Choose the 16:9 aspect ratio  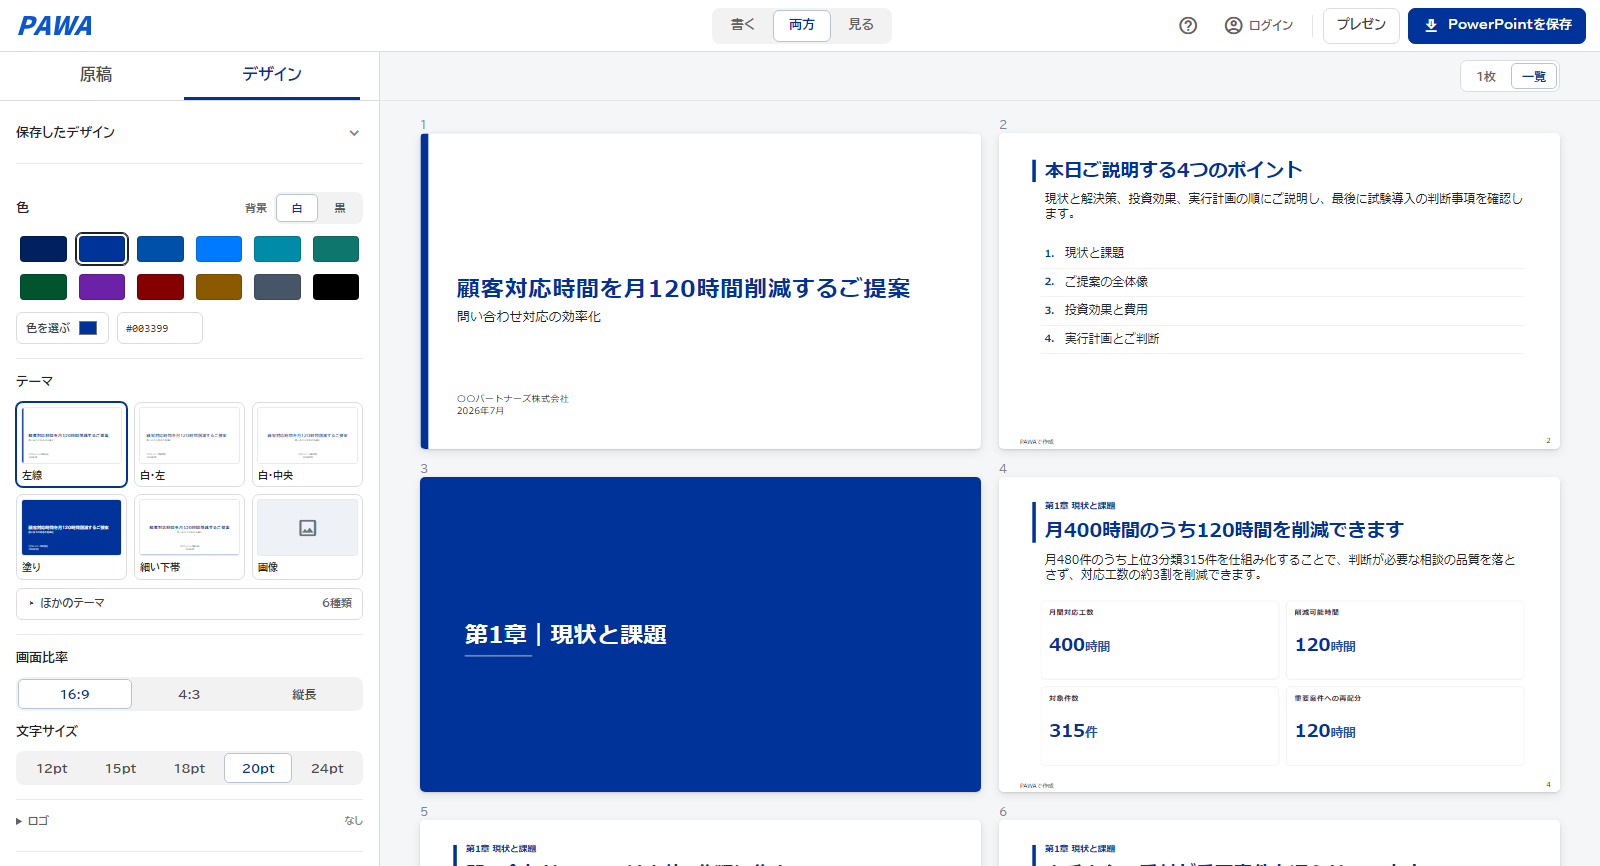[75, 694]
